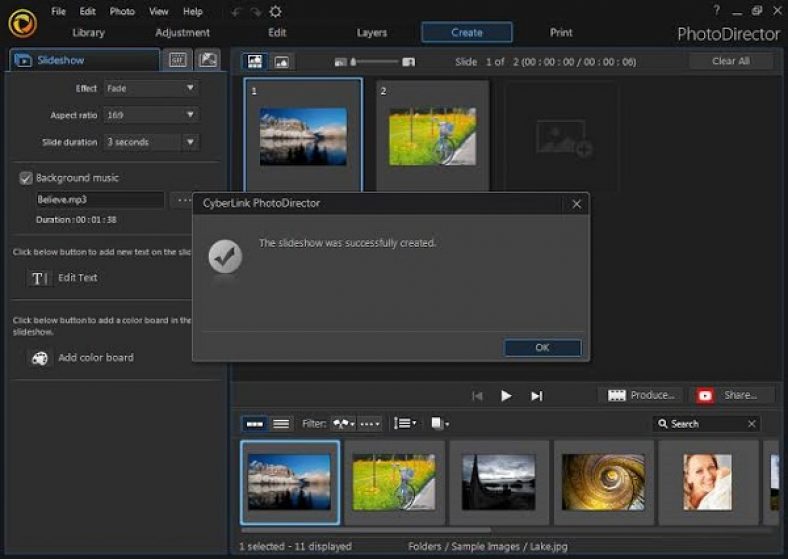Click the Edit Text icon
This screenshot has height=559, width=788.
39,278
